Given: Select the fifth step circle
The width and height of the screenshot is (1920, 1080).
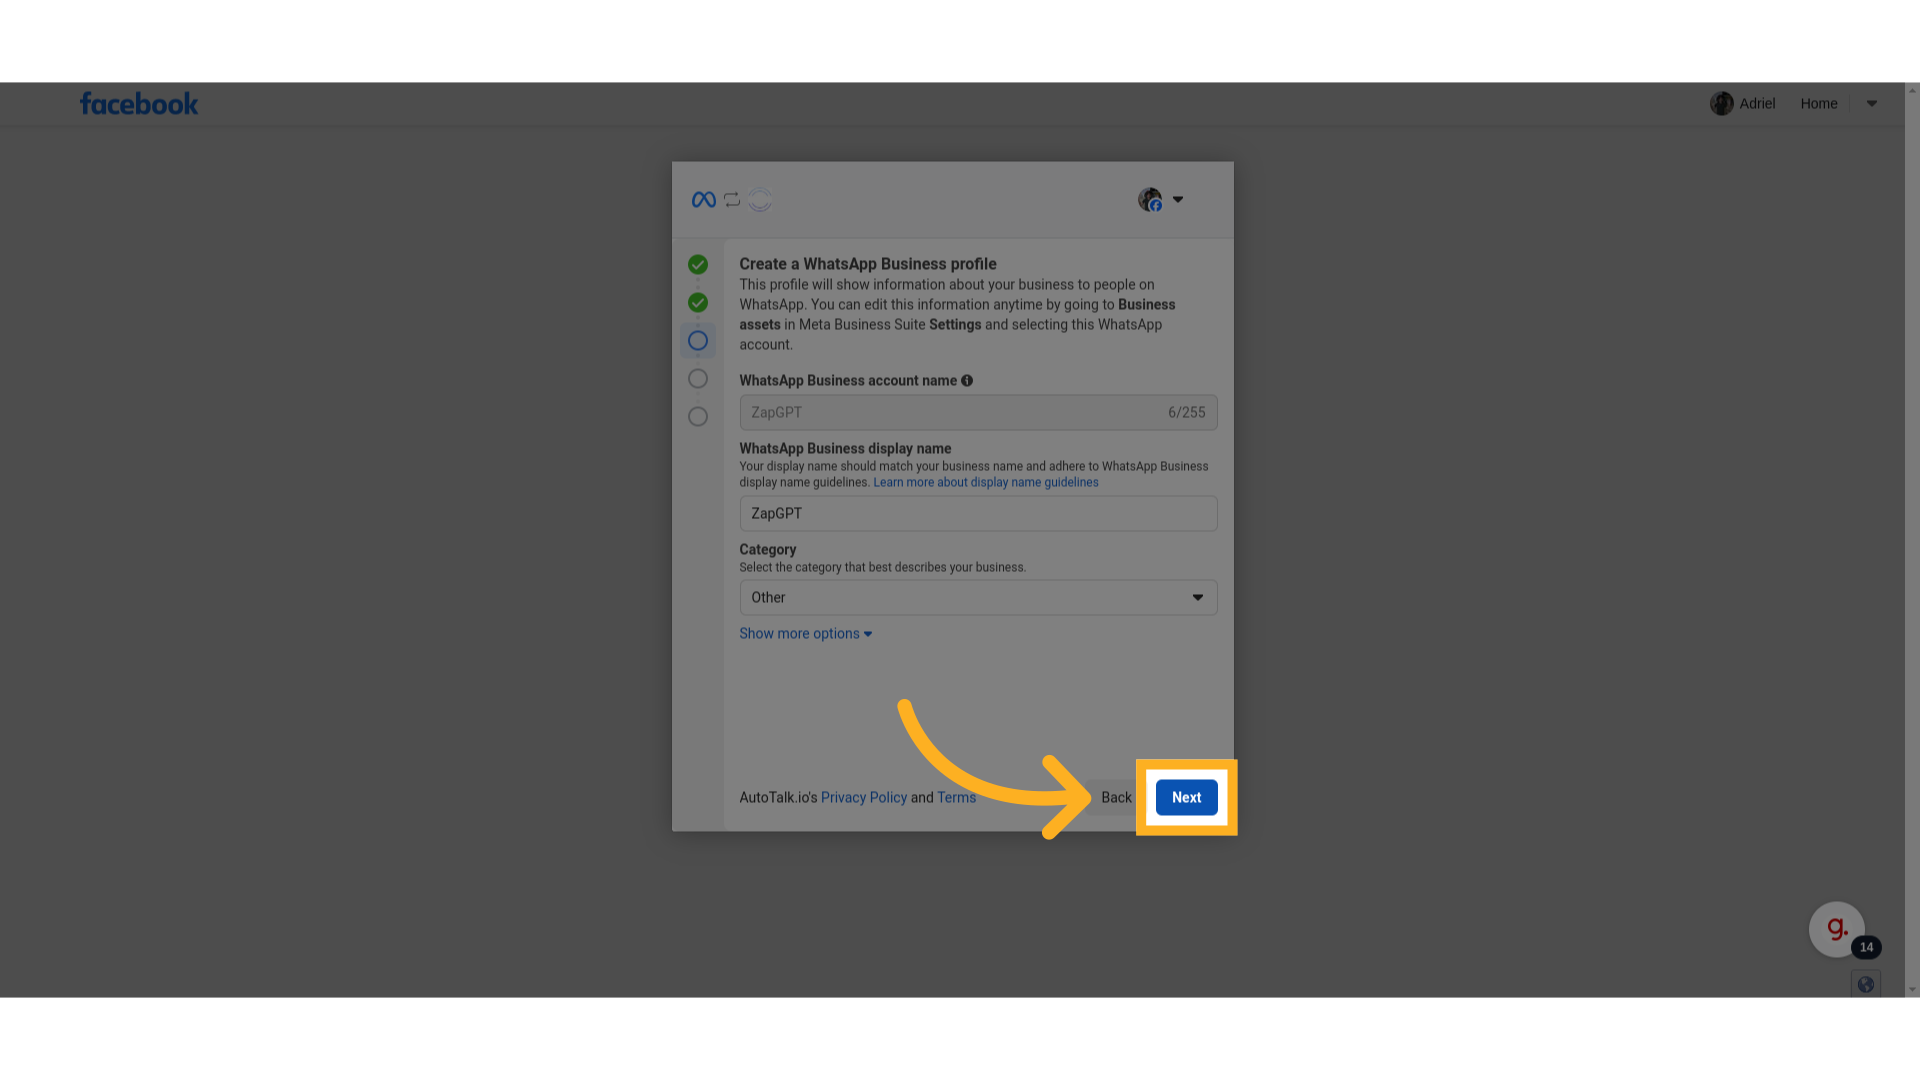Looking at the screenshot, I should 698,417.
